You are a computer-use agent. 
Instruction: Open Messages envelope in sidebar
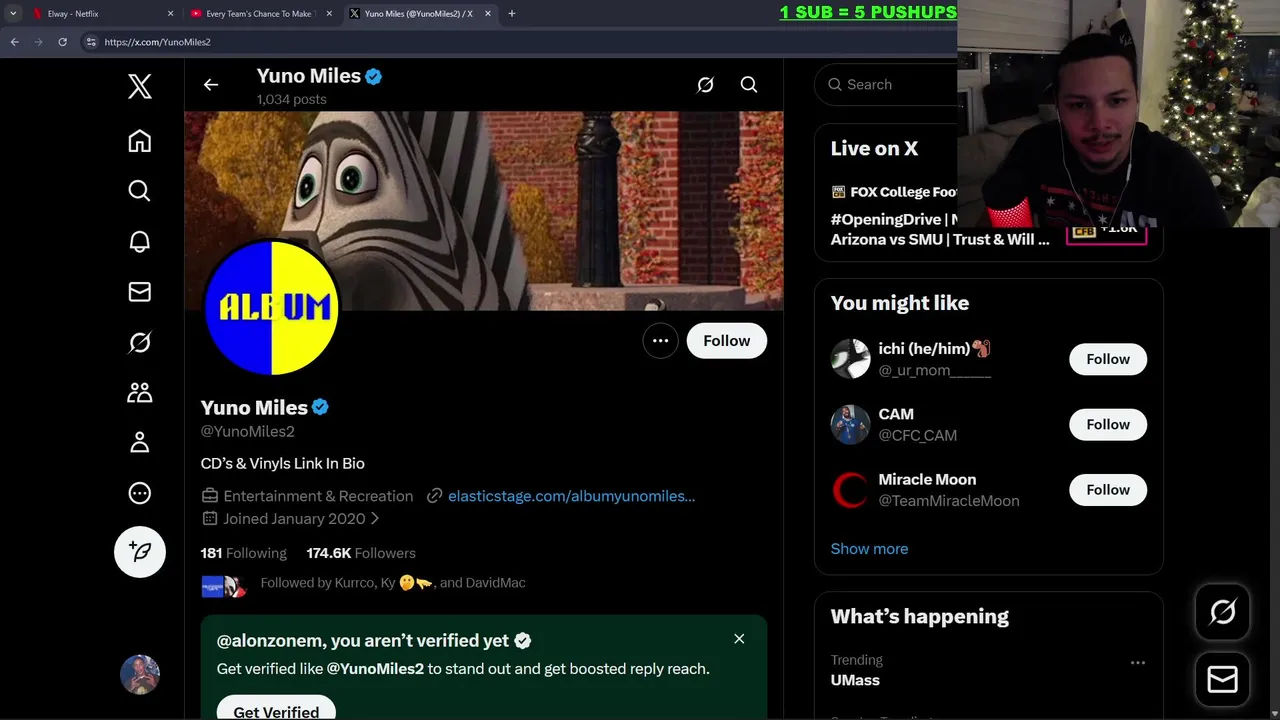(x=140, y=291)
